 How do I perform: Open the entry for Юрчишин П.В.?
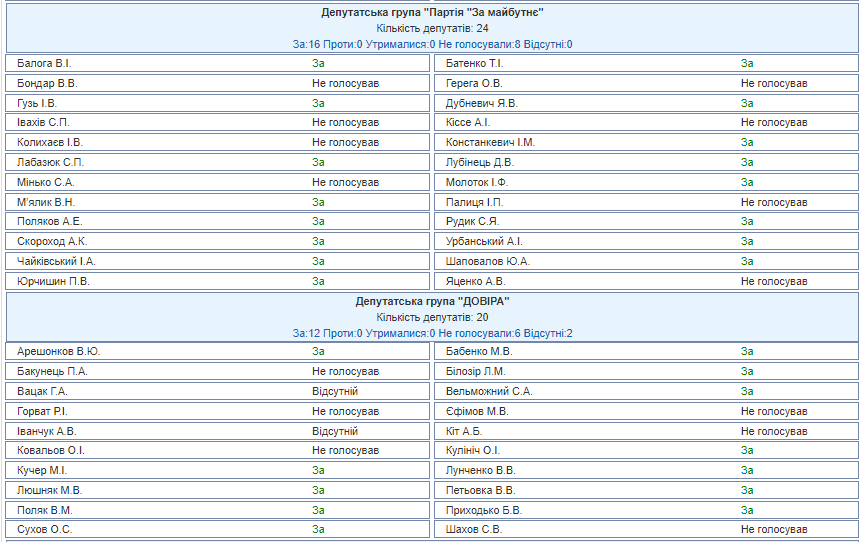(x=53, y=281)
